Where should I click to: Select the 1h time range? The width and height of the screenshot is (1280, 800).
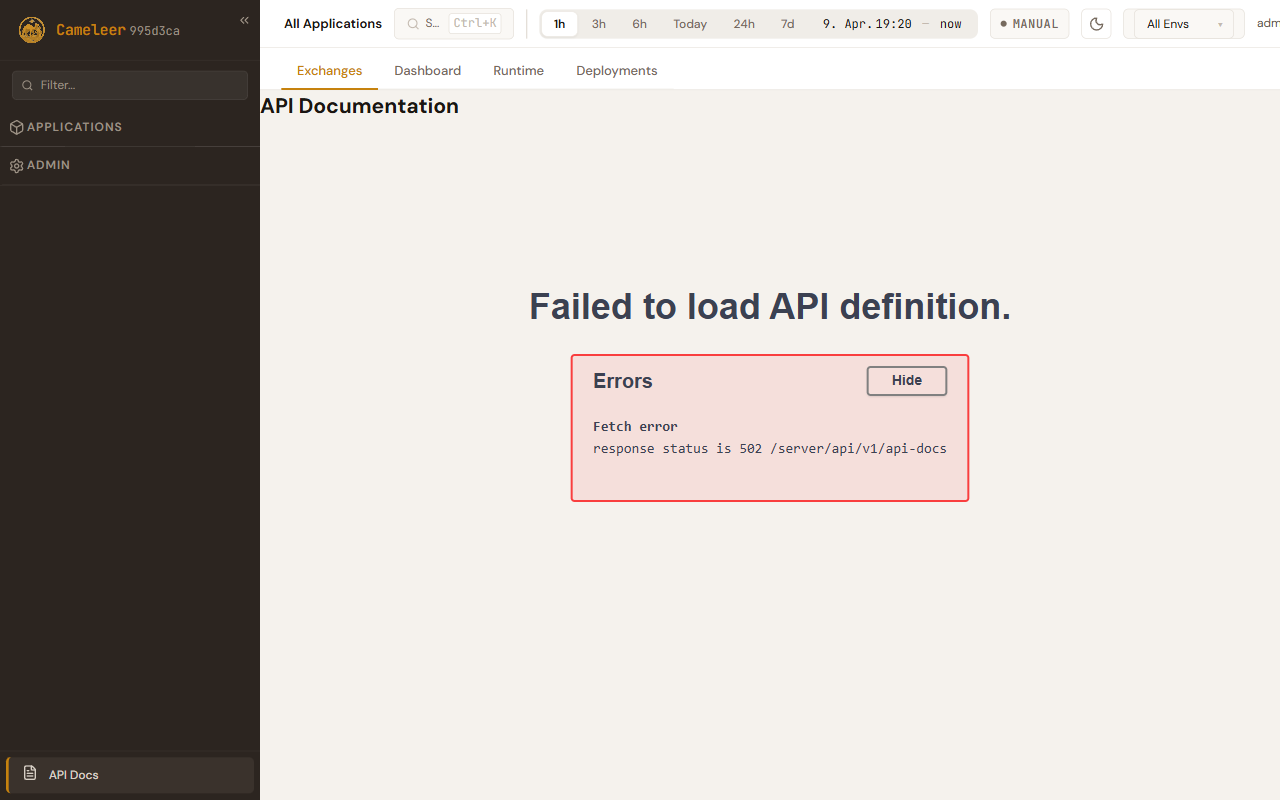point(560,24)
